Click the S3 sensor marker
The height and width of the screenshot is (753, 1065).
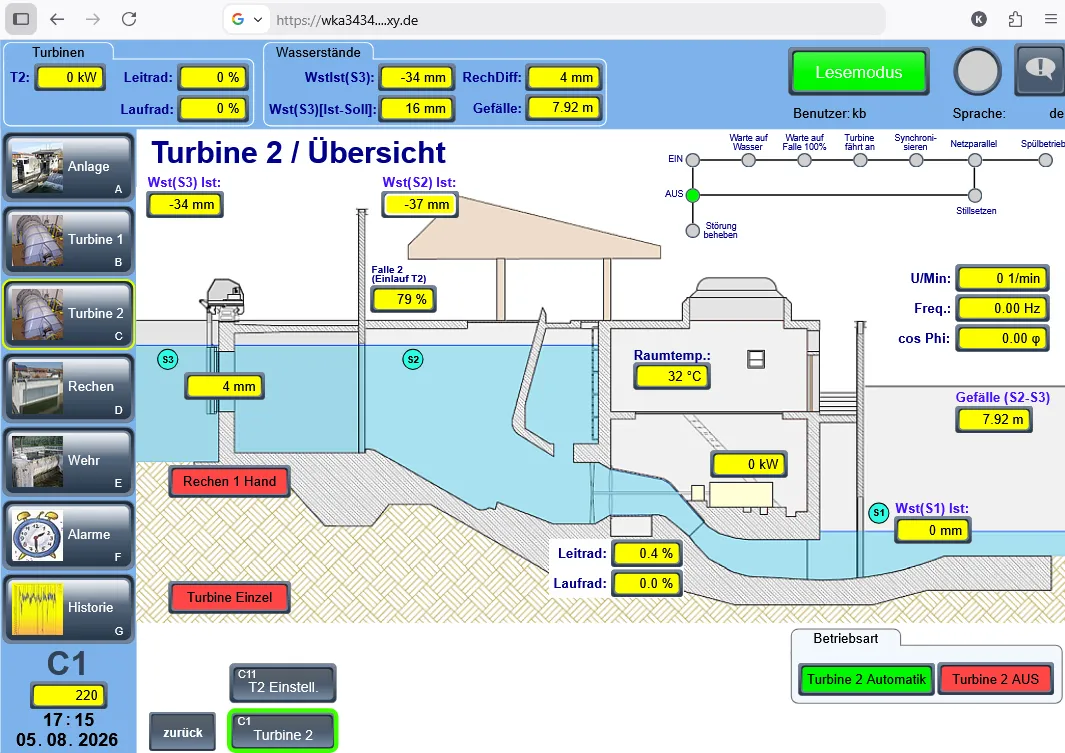pyautogui.click(x=168, y=359)
